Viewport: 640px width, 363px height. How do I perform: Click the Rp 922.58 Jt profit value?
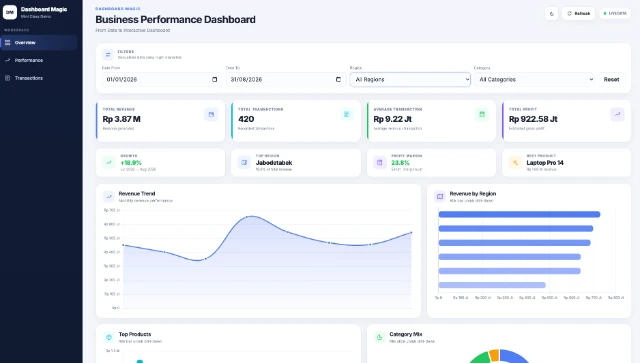pyautogui.click(x=533, y=119)
